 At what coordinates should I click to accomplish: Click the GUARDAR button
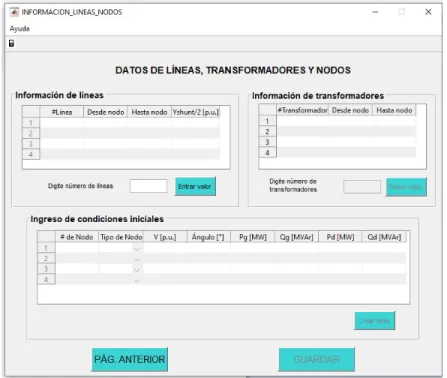coord(316,359)
